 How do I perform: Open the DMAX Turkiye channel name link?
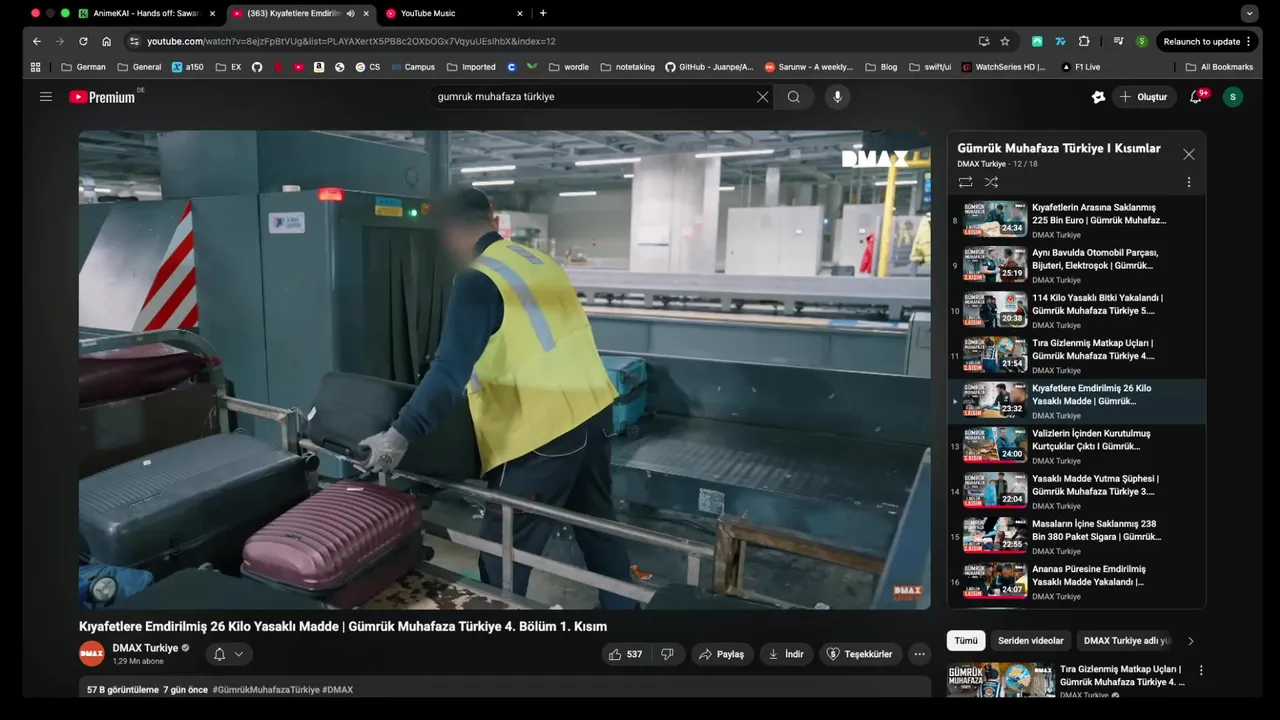tap(145, 648)
